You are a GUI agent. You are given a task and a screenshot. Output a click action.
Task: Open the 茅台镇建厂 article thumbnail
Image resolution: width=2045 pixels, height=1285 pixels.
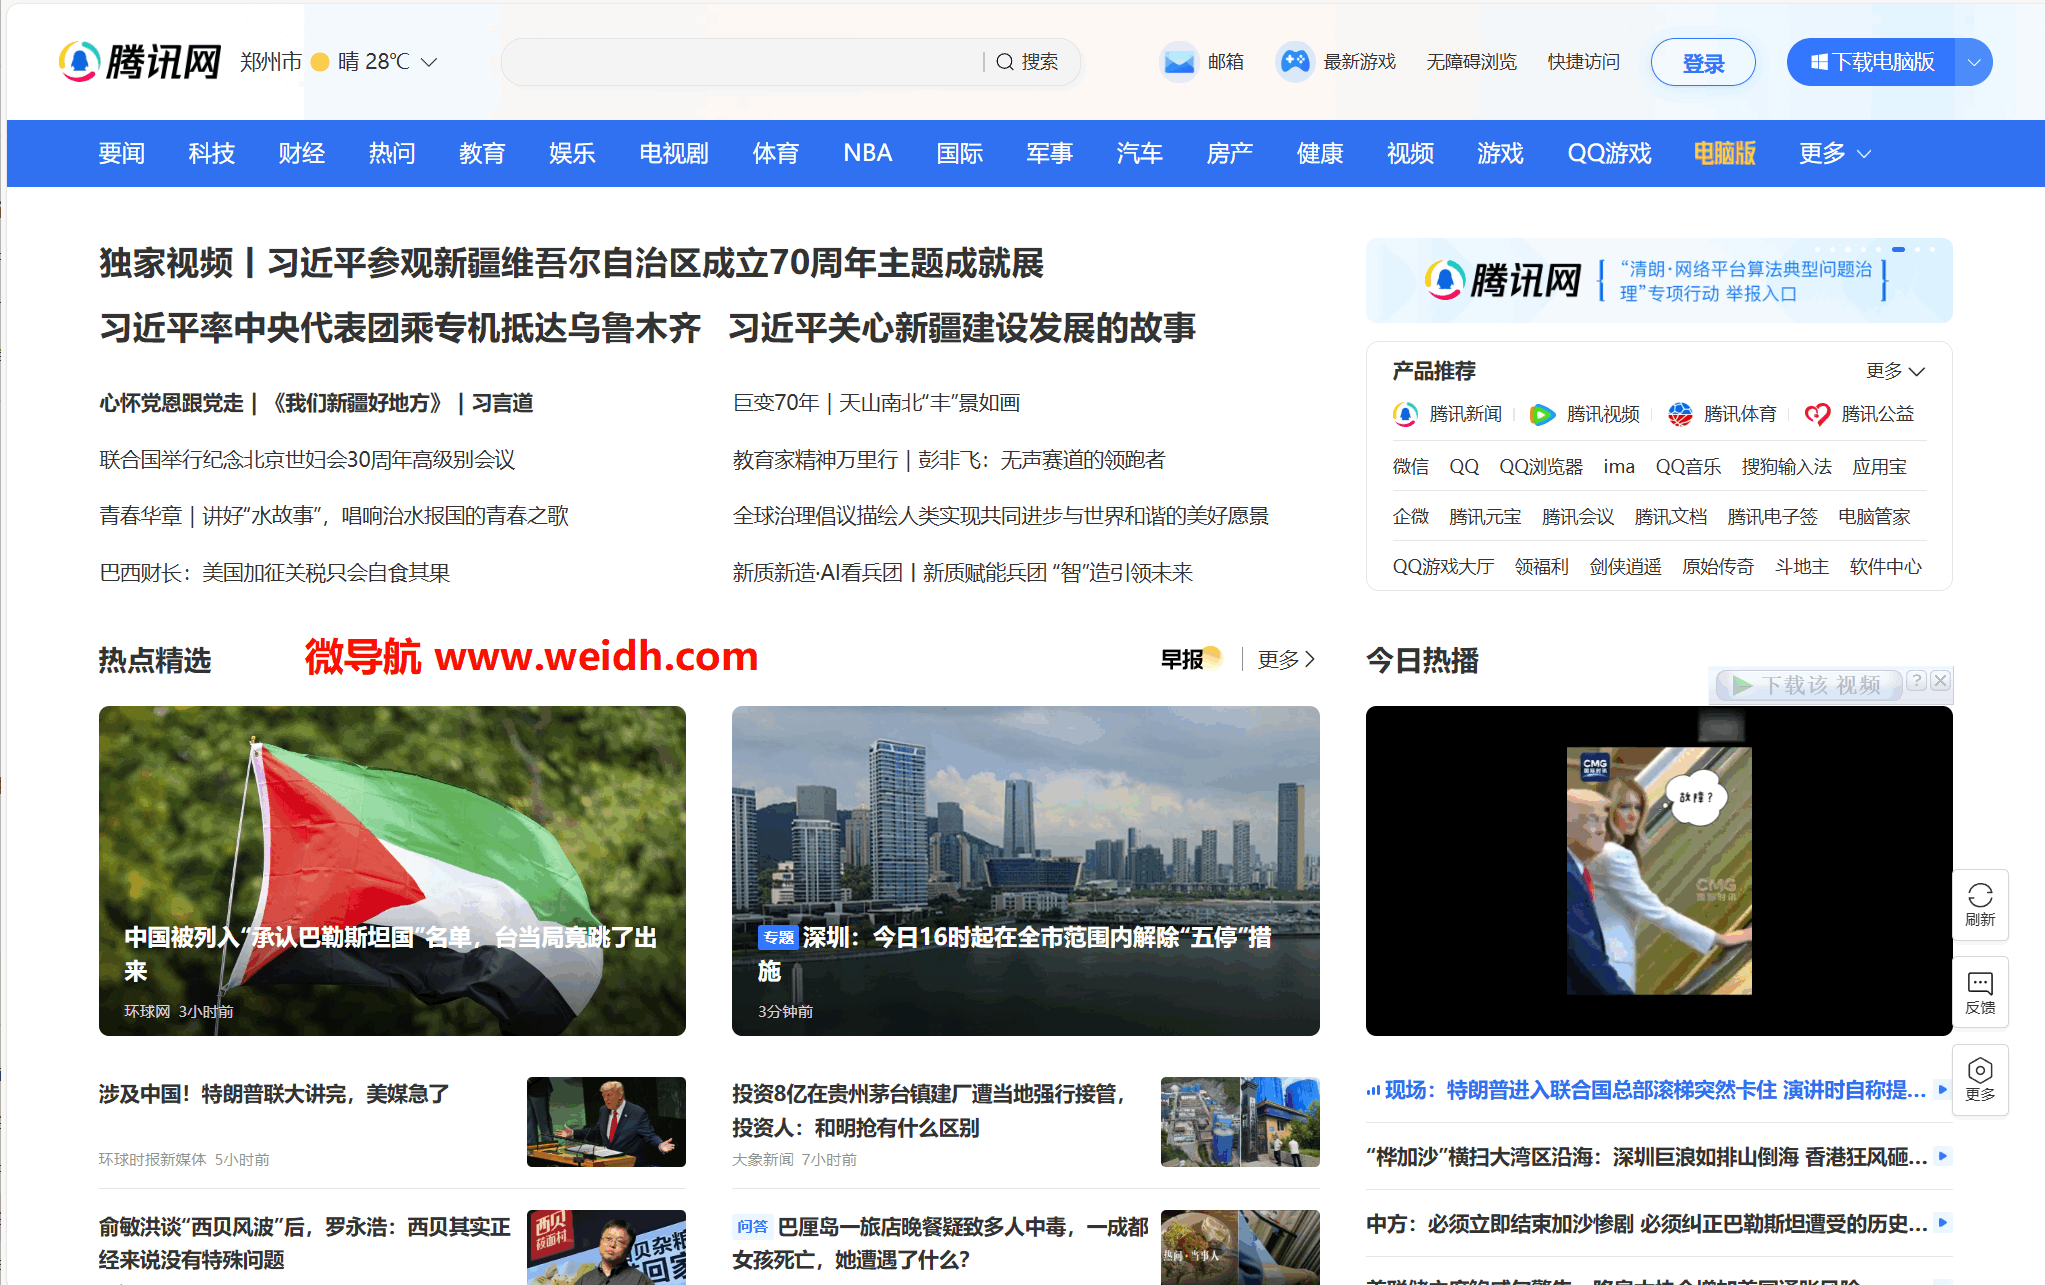tap(1240, 1122)
